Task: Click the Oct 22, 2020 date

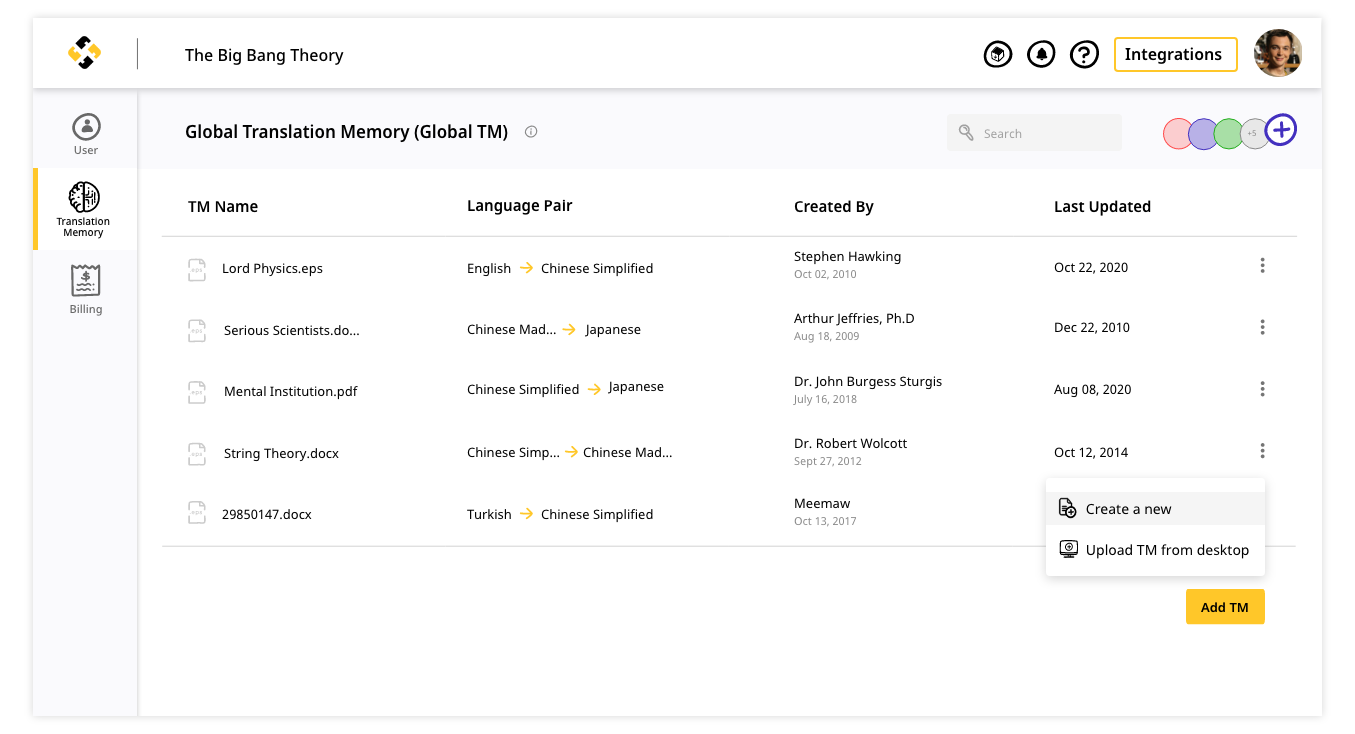Action: [1091, 268]
